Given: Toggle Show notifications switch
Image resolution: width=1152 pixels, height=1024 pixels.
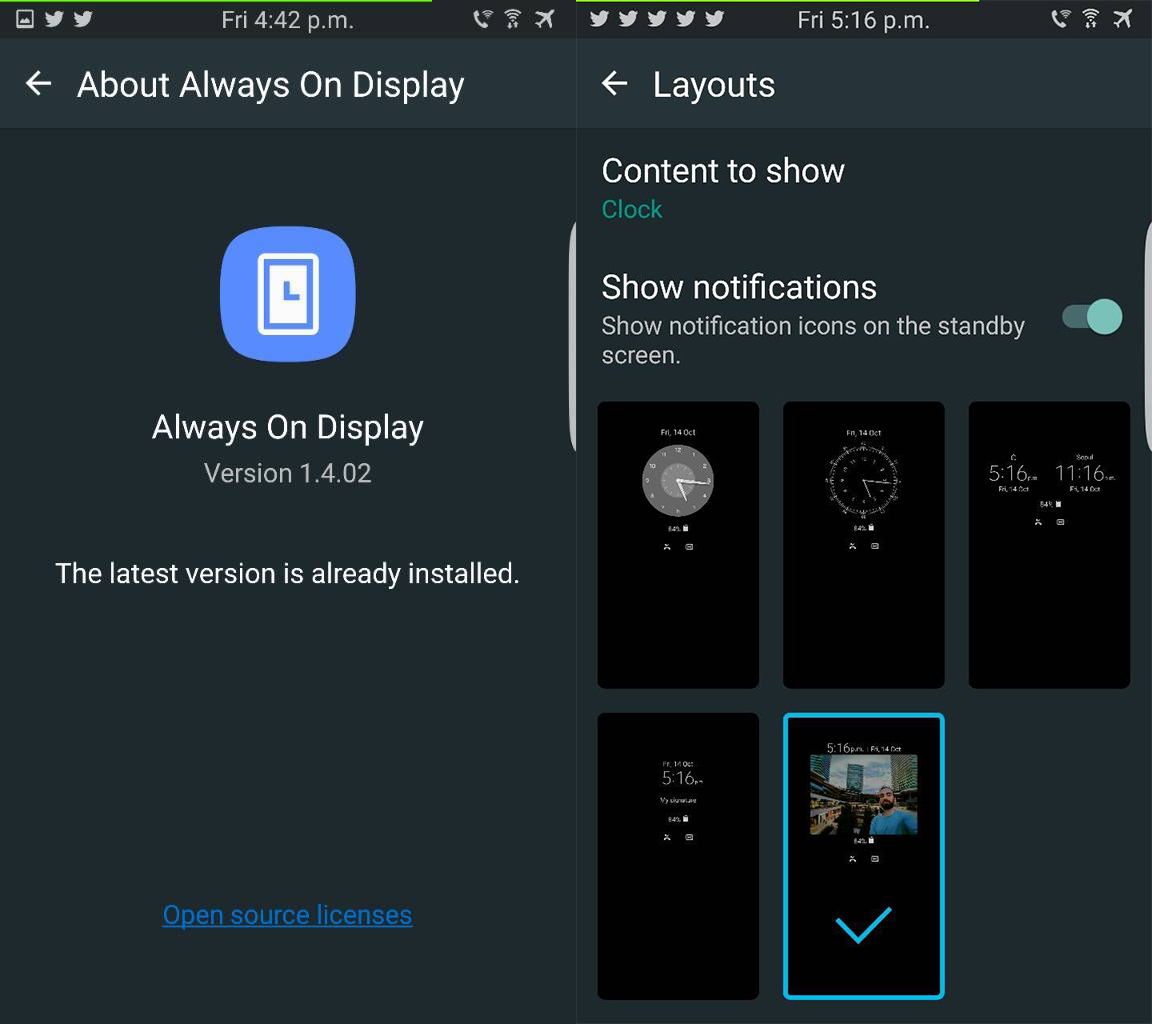Looking at the screenshot, I should [1092, 317].
